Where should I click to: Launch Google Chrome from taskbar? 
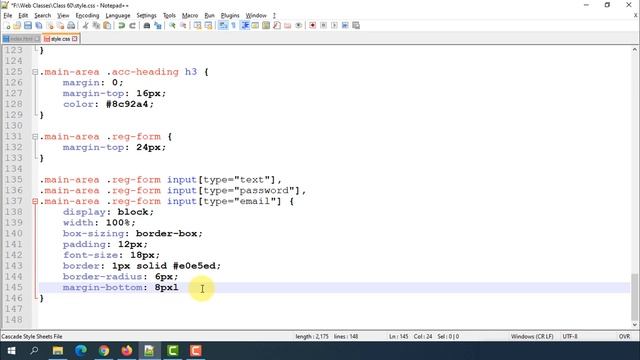(x=104, y=351)
